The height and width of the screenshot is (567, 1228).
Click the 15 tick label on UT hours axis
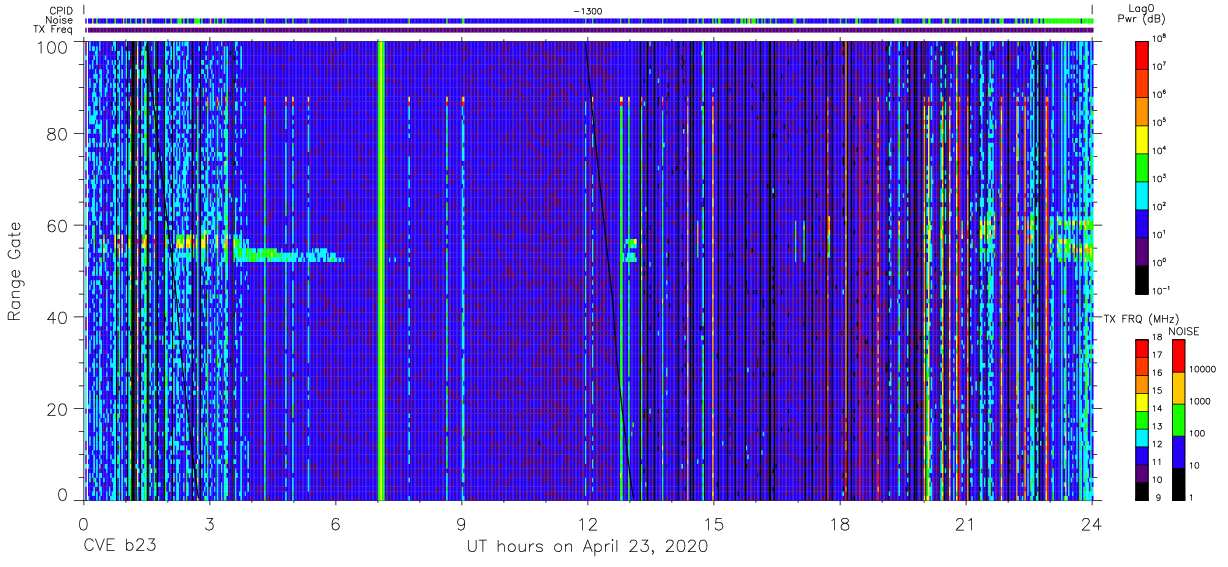(714, 524)
